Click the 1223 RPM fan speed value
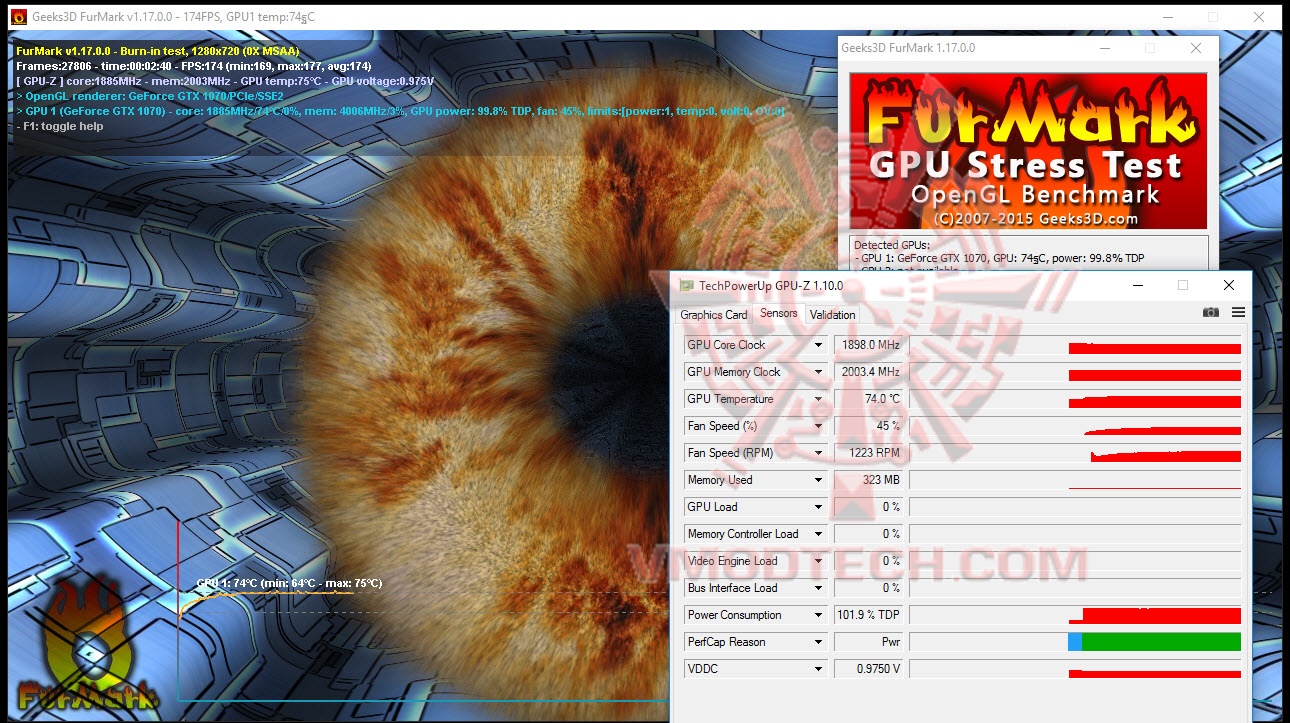This screenshot has width=1290, height=723. [x=869, y=453]
